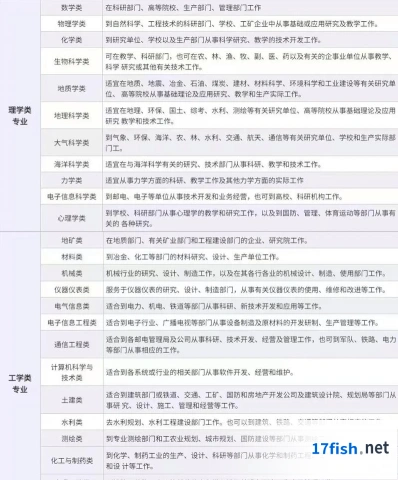
Task: Select the 地质学类 row label
Action: pos(72,89)
